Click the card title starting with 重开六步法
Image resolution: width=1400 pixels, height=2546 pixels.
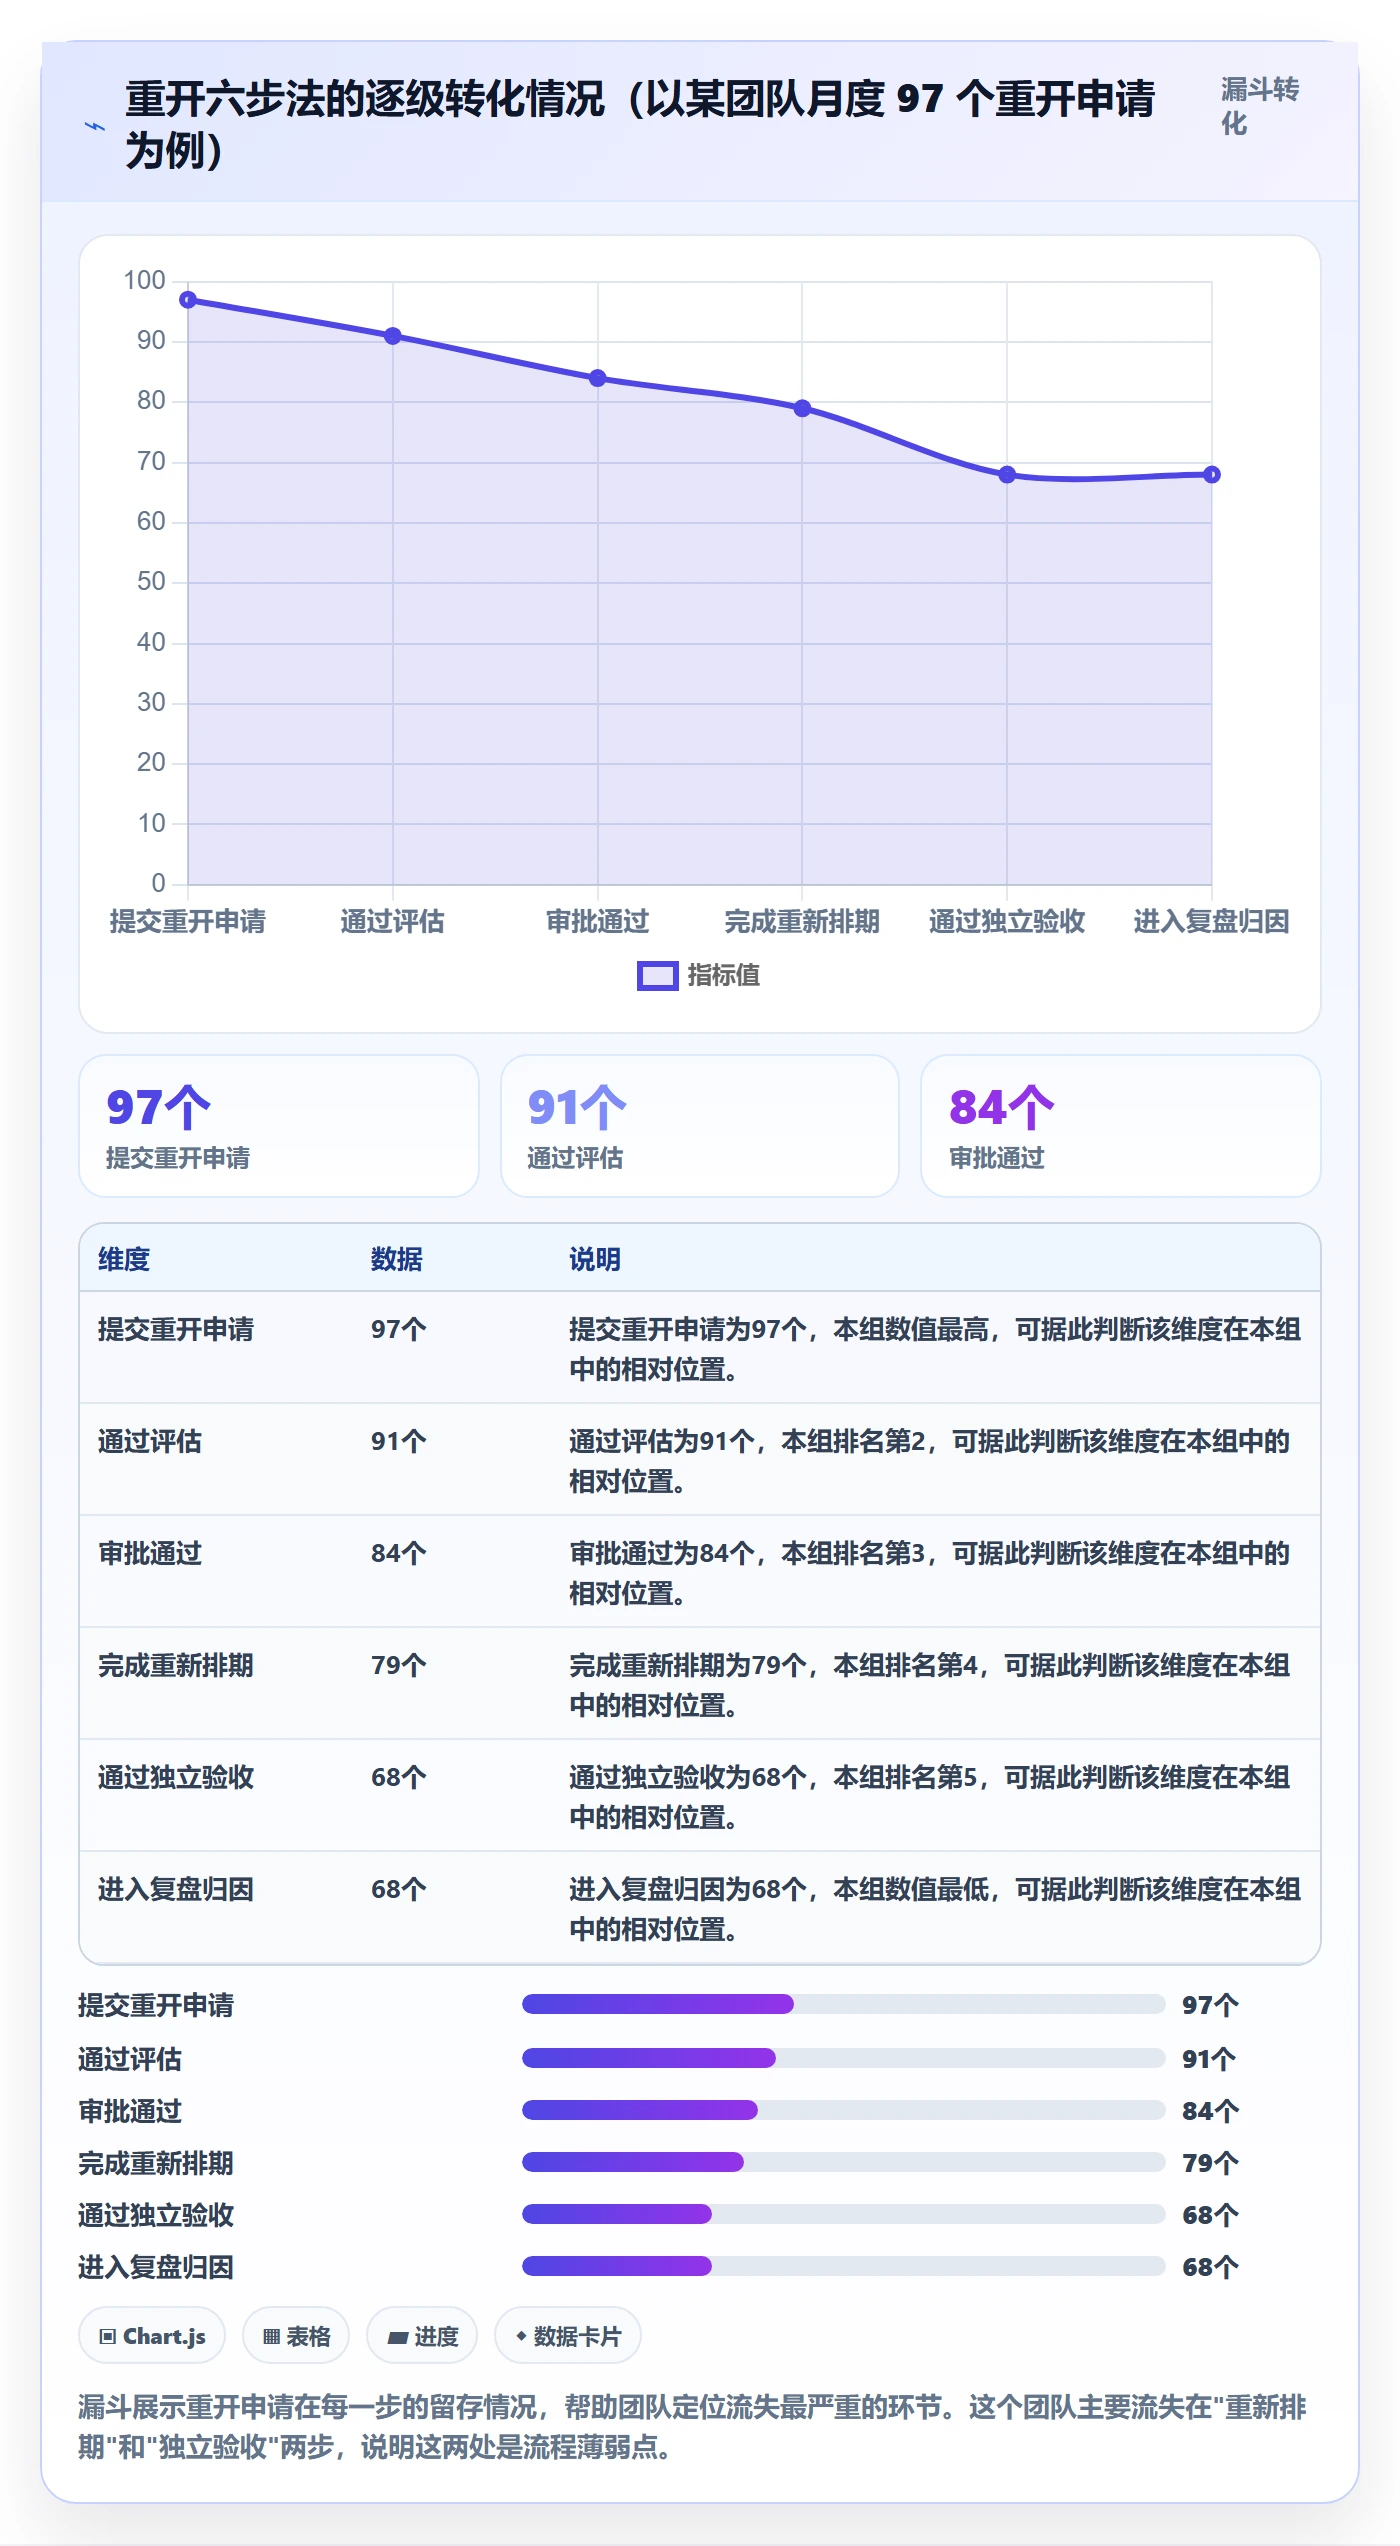click(640, 125)
